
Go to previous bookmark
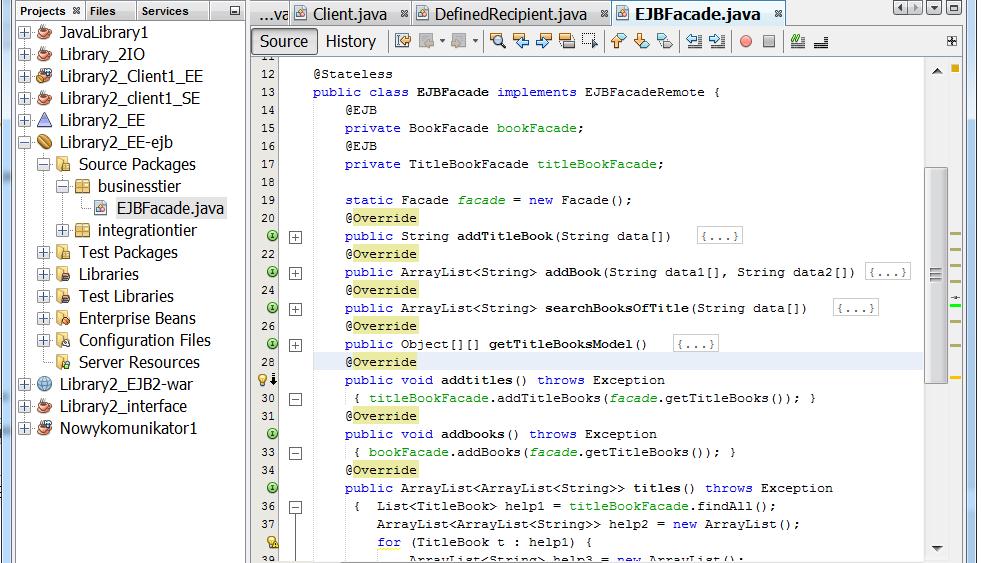click(x=618, y=41)
